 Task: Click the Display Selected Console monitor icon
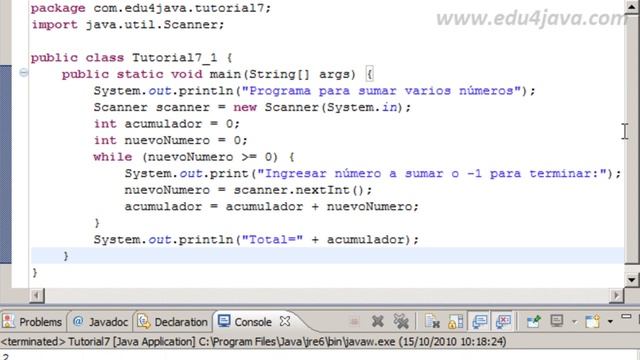click(x=557, y=321)
